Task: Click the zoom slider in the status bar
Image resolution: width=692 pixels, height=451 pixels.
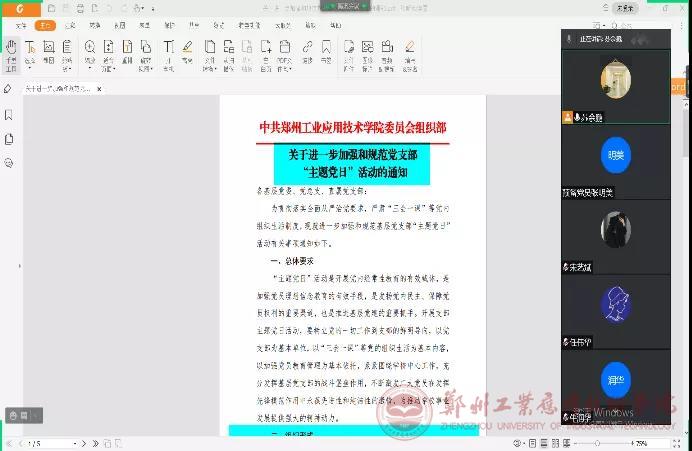Action: click(x=598, y=442)
